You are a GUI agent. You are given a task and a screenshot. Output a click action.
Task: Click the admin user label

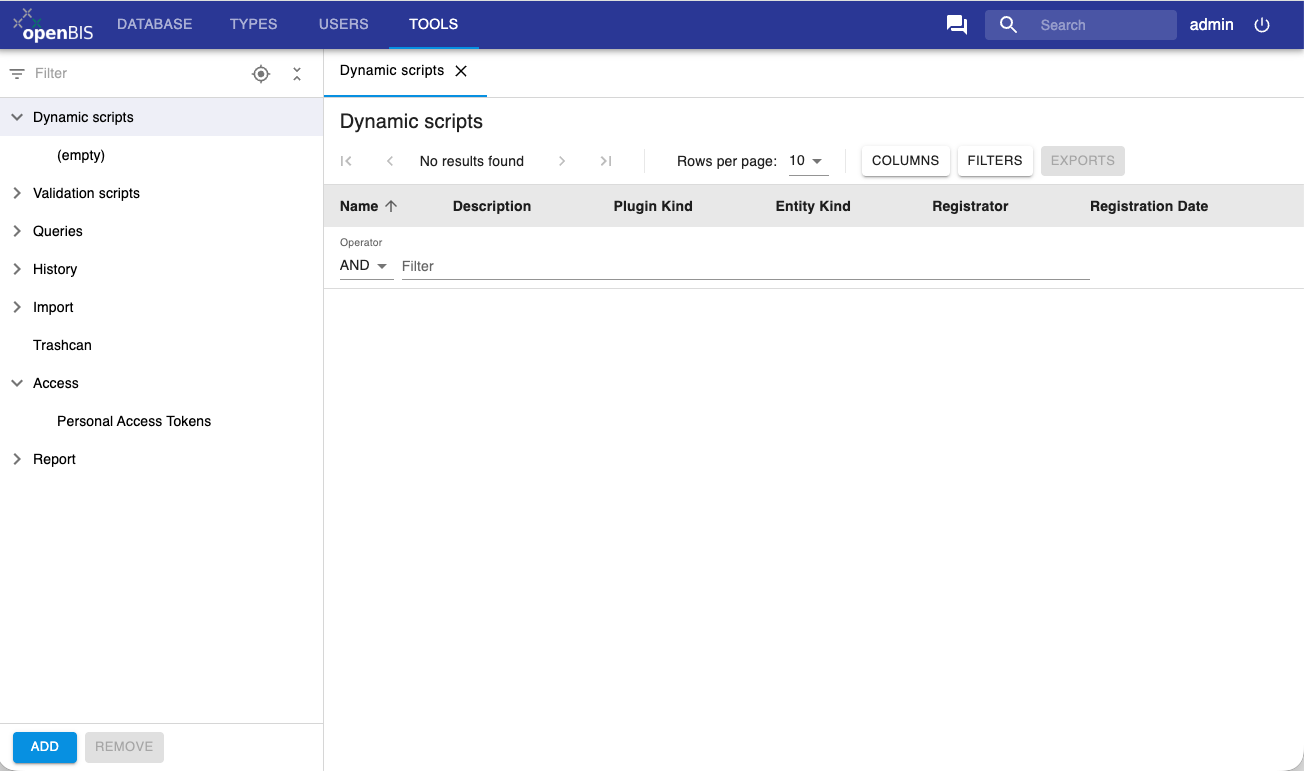coord(1211,25)
